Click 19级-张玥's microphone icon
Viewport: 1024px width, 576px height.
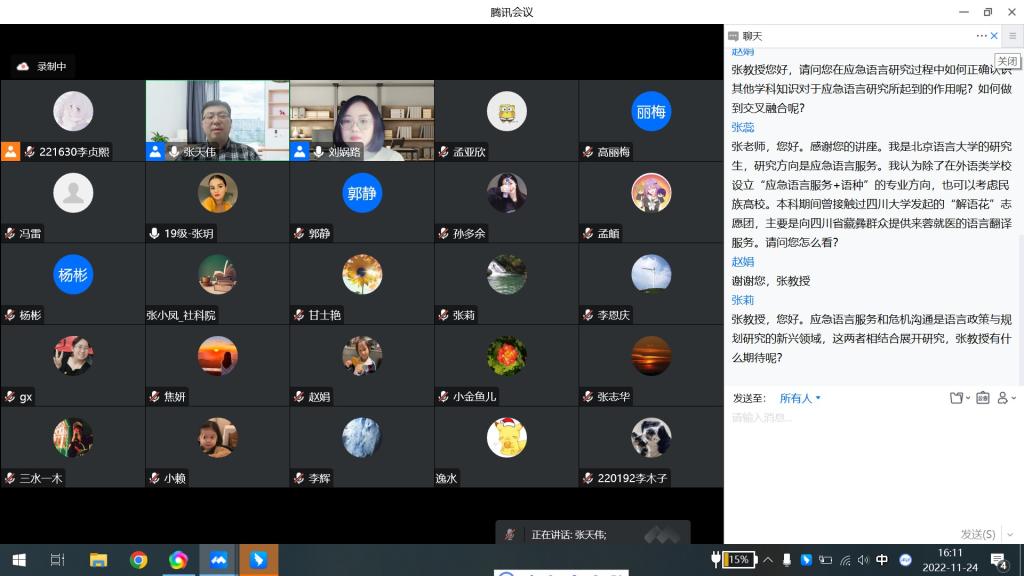coord(154,233)
